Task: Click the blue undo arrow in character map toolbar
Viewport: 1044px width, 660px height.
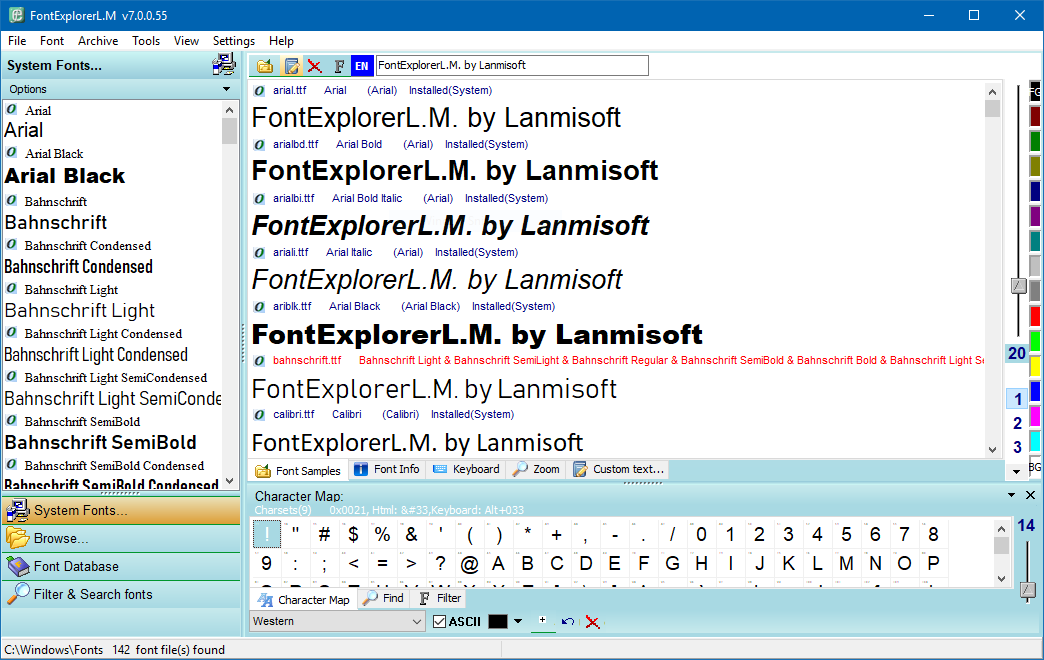Action: click(x=567, y=621)
